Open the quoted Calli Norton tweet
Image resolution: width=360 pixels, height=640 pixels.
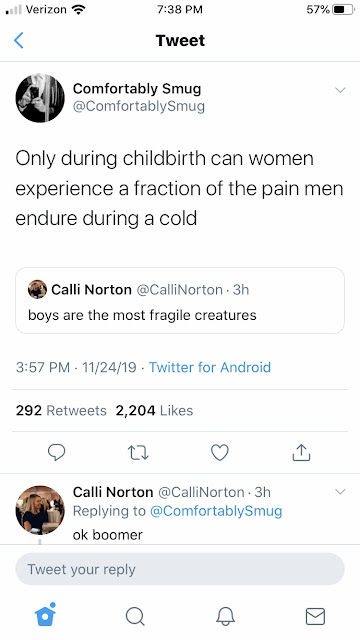click(x=180, y=301)
